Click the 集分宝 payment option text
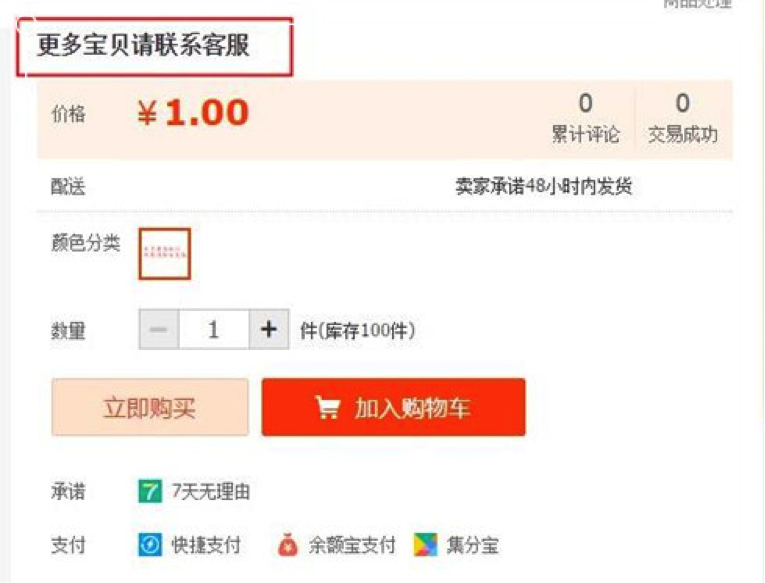This screenshot has height=583, width=765. (x=472, y=545)
